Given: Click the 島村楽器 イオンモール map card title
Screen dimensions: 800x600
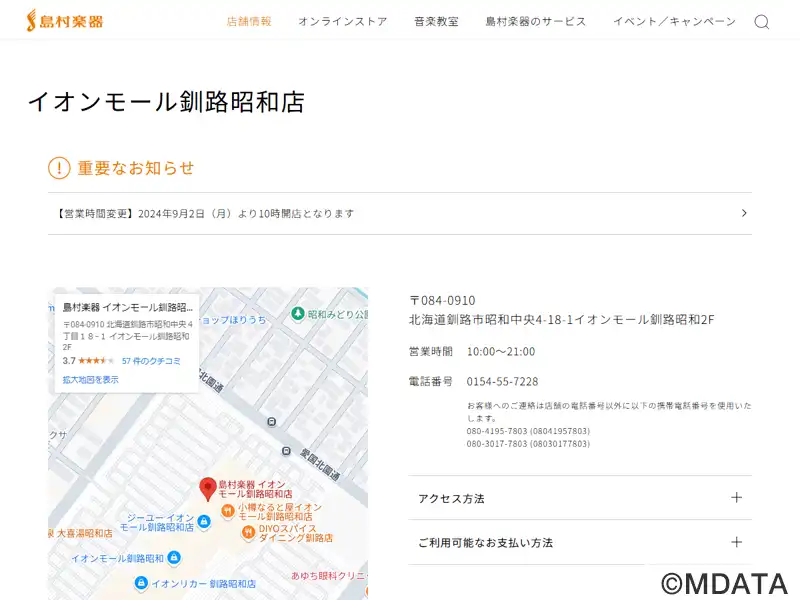Looking at the screenshot, I should (128, 307).
